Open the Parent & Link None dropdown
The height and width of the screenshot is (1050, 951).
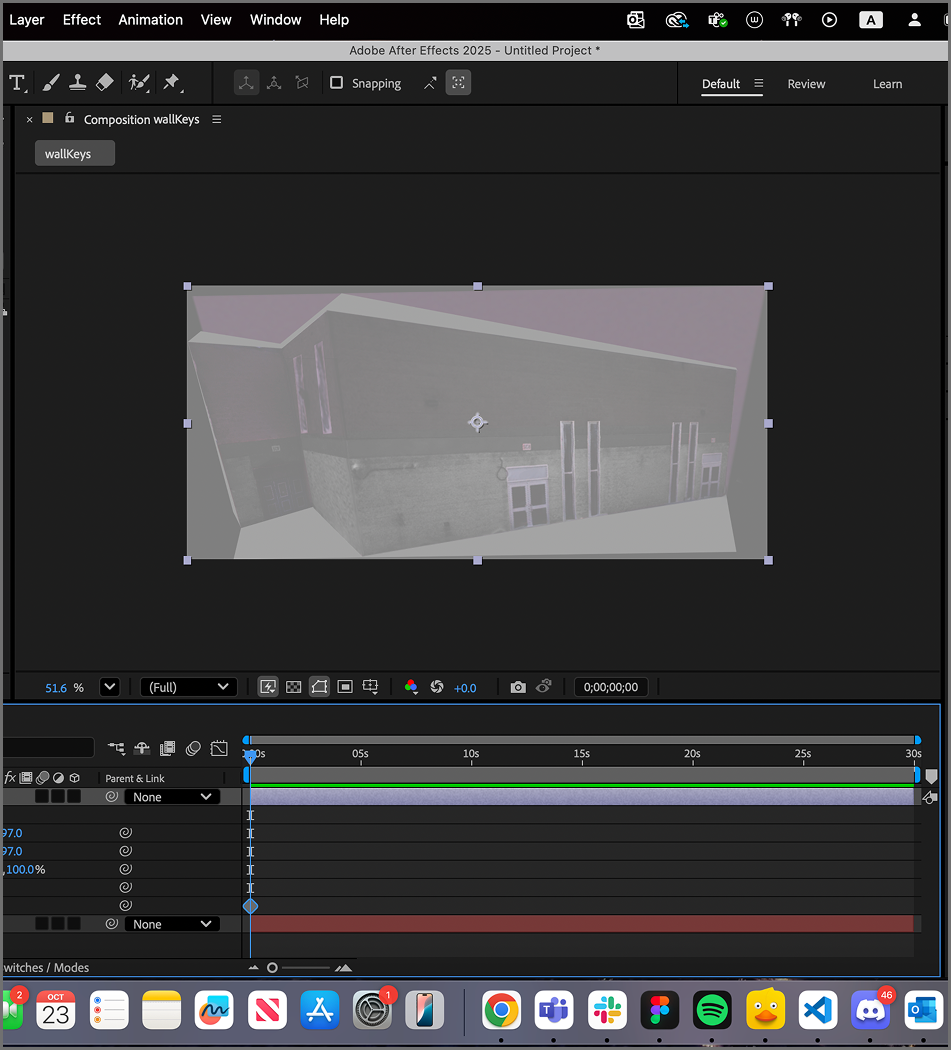[171, 796]
